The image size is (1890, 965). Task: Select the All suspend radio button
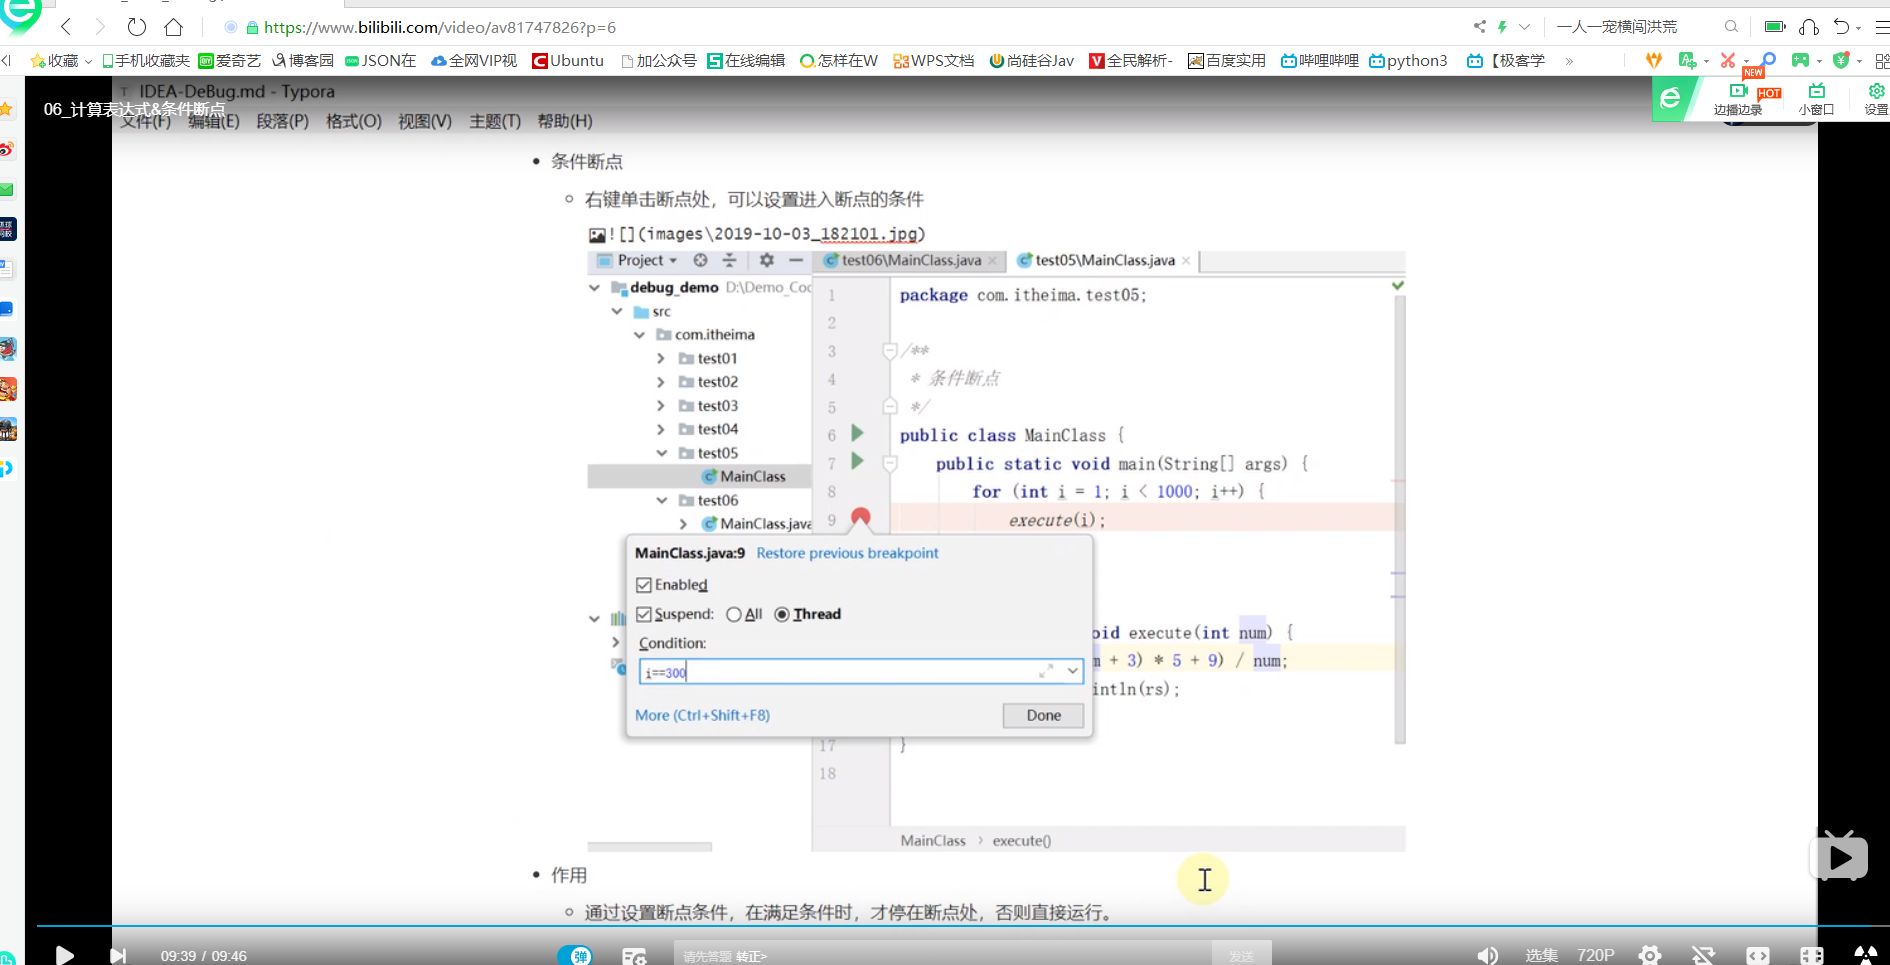[734, 614]
